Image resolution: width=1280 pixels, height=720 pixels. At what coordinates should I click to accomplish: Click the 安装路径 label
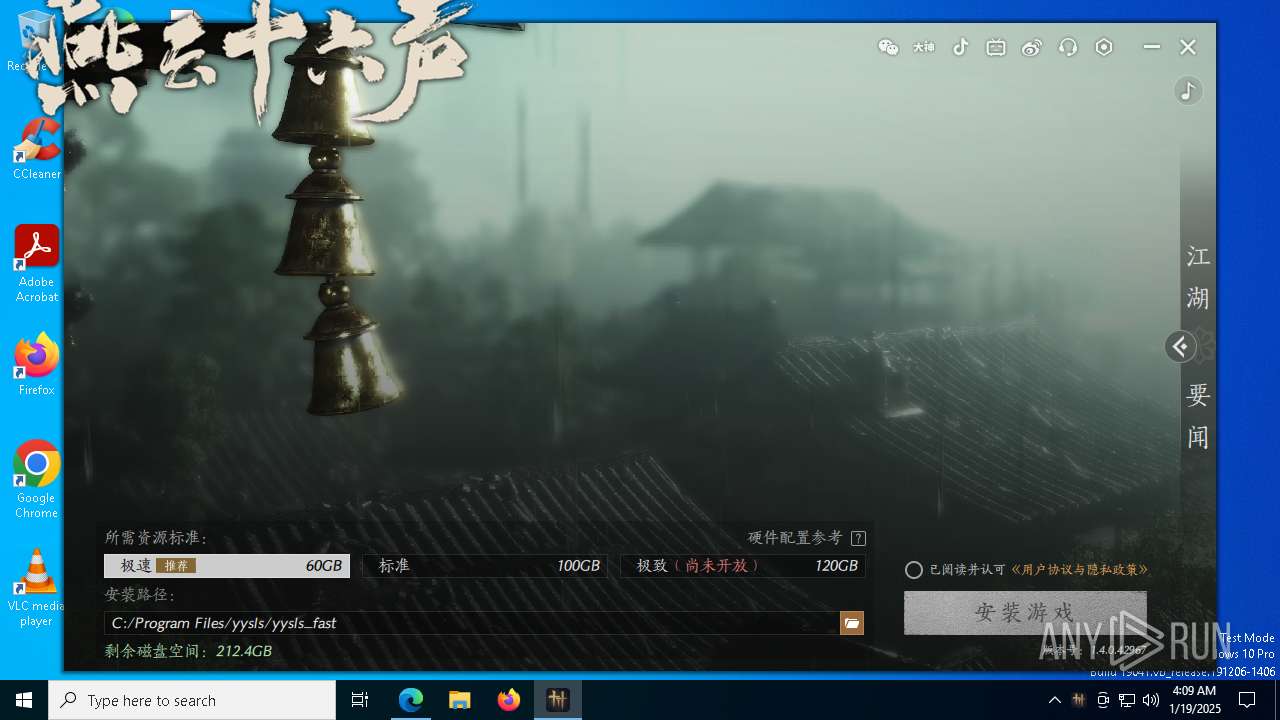tap(140, 595)
